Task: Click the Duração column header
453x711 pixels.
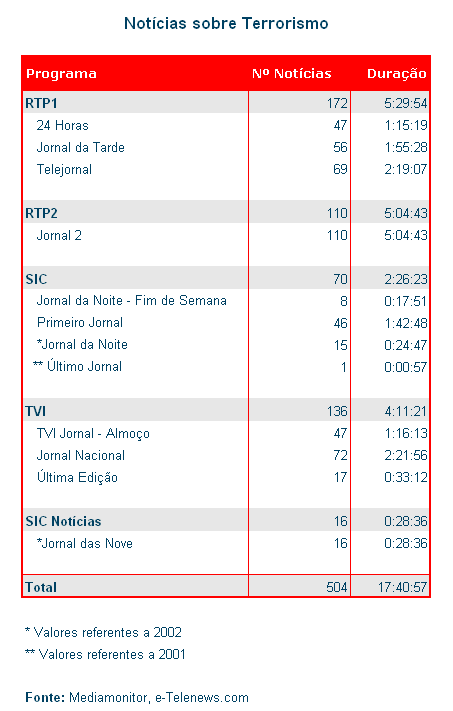Action: pyautogui.click(x=397, y=73)
